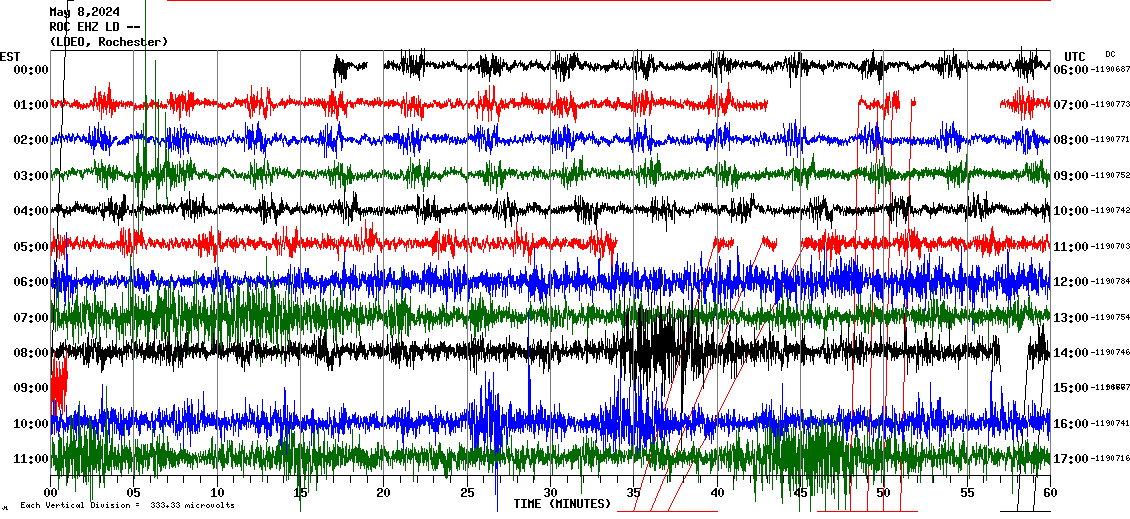This screenshot has width=1130, height=519.
Task: Select the 09:00 EST row label
Action: (x=31, y=387)
